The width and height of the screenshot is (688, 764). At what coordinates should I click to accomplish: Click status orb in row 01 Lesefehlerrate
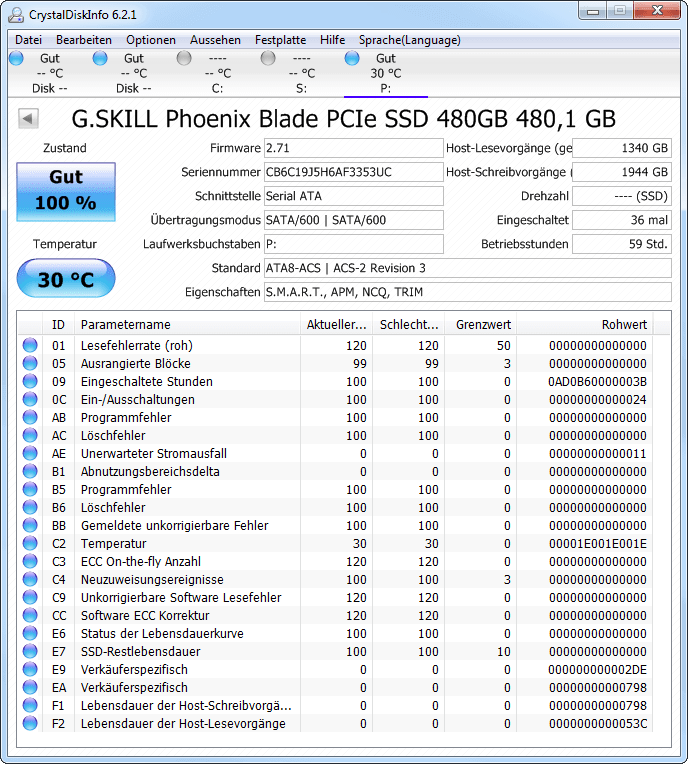click(x=30, y=345)
